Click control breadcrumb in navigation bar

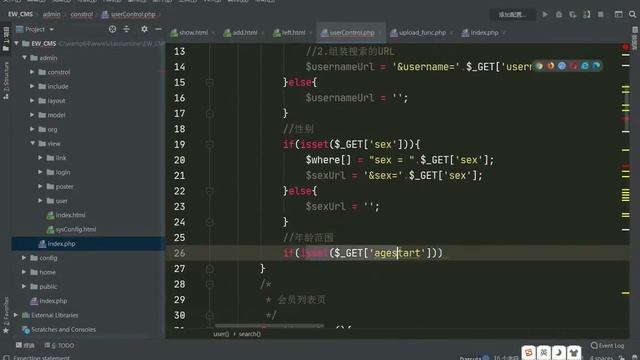click(82, 14)
